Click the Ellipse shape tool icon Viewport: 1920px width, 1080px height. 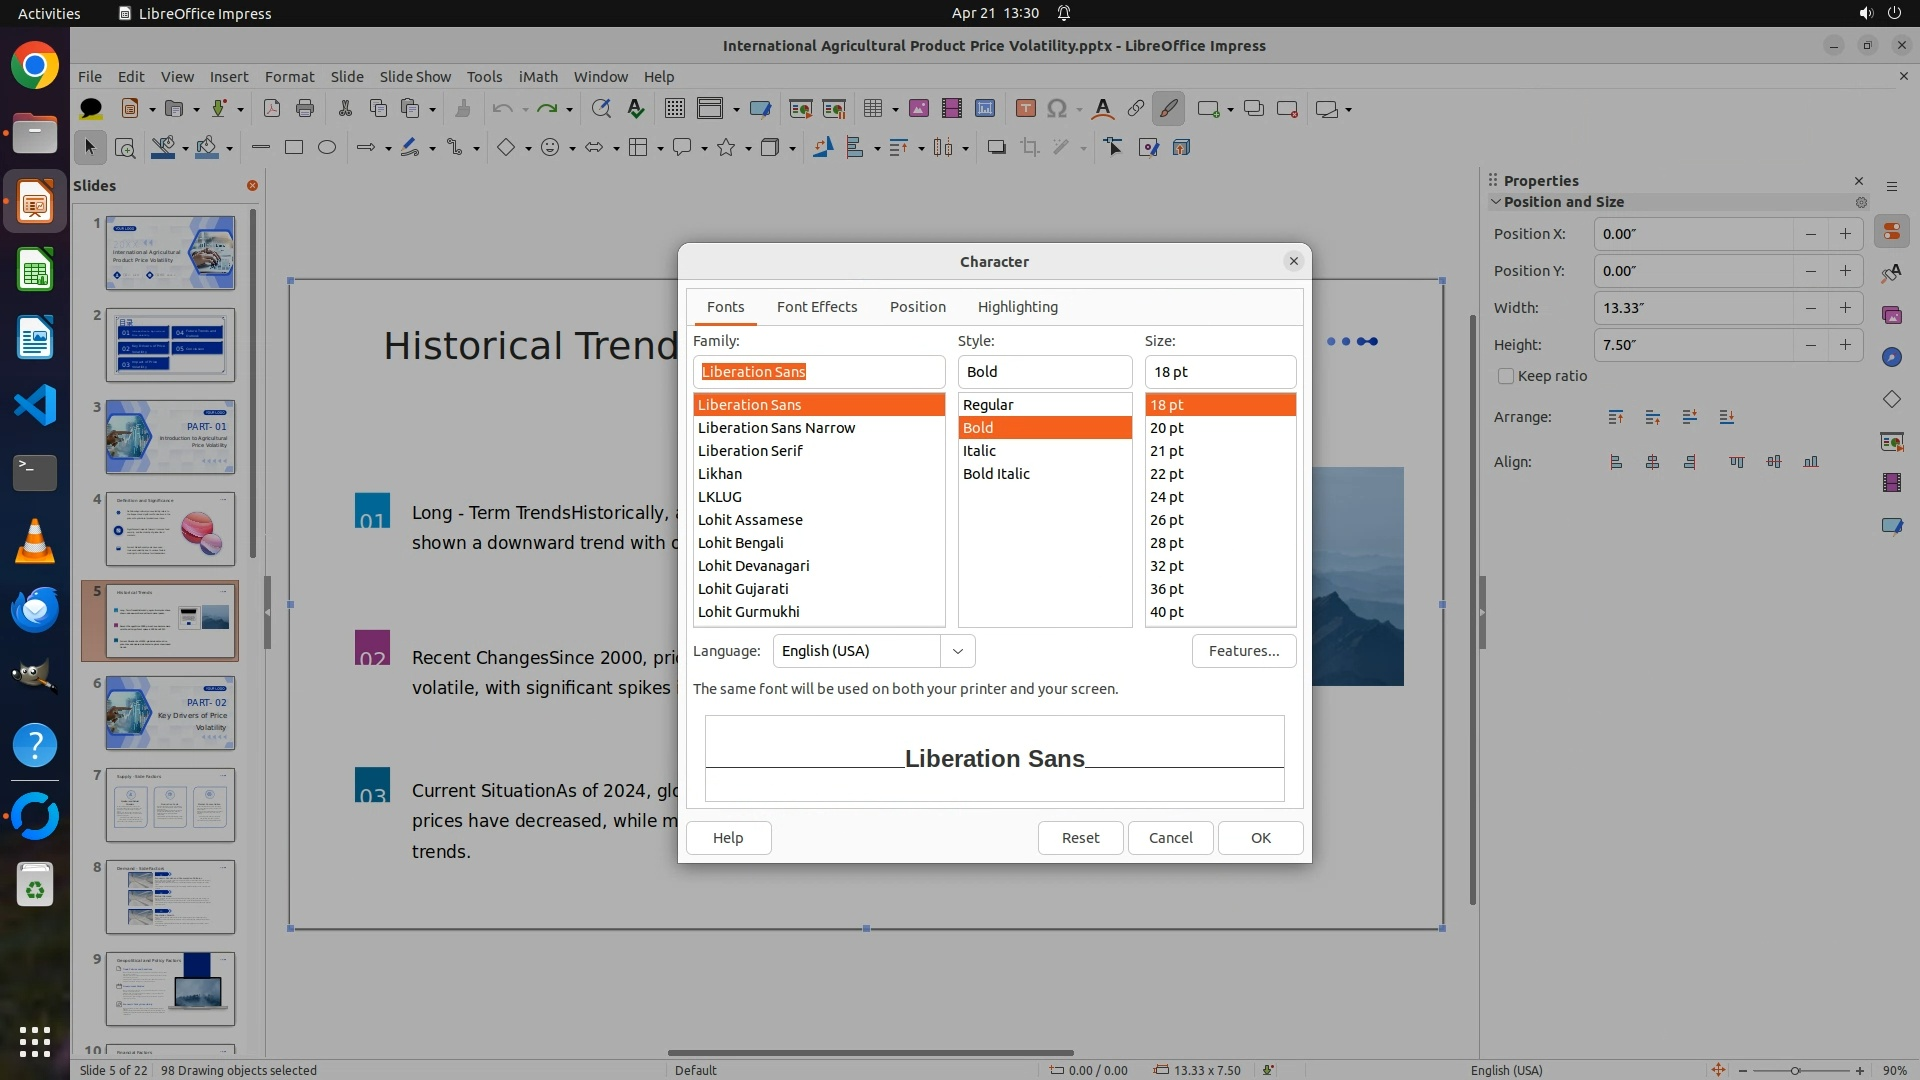[x=326, y=148]
